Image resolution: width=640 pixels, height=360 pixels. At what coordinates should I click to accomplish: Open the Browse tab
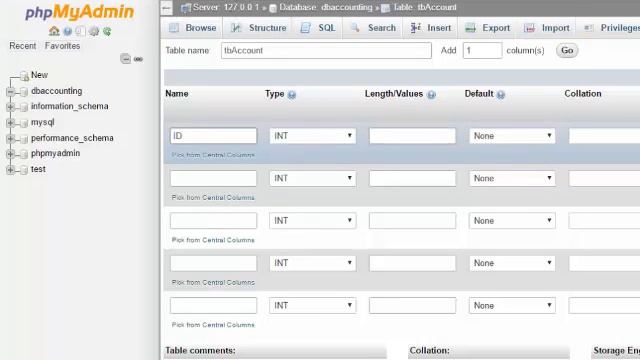pyautogui.click(x=192, y=28)
